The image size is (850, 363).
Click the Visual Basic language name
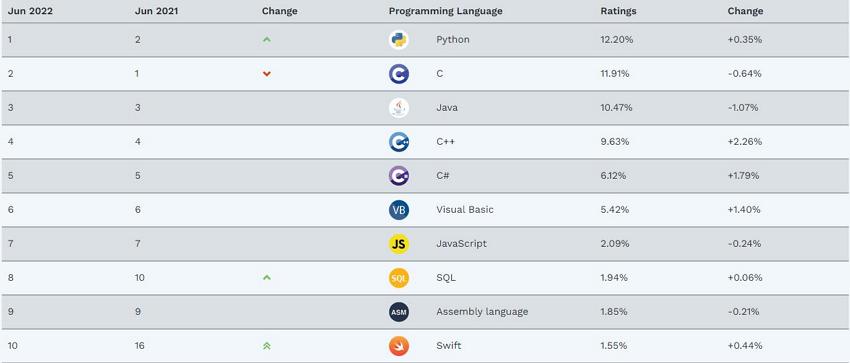(x=465, y=210)
